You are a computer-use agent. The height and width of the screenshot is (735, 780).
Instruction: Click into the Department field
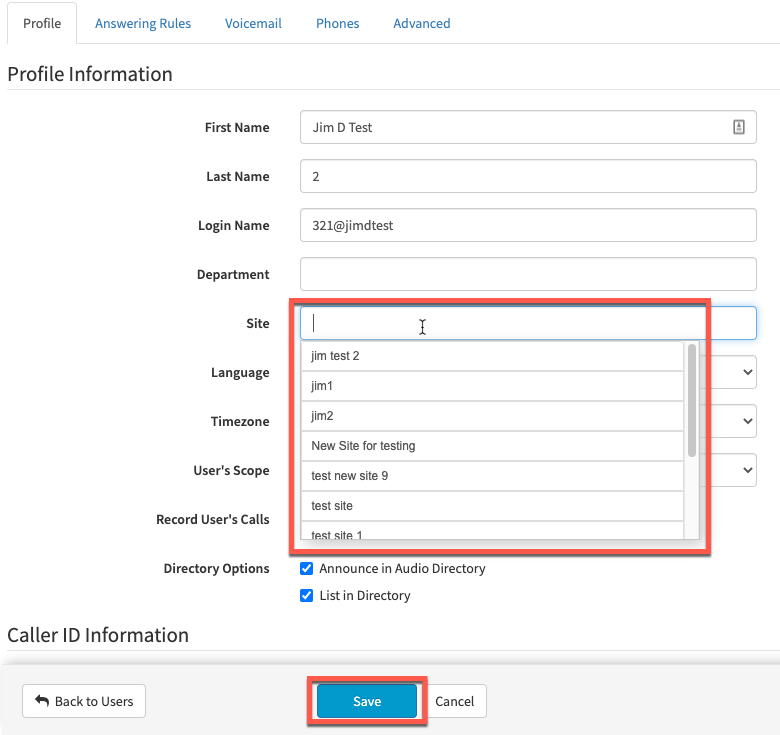[x=528, y=274]
